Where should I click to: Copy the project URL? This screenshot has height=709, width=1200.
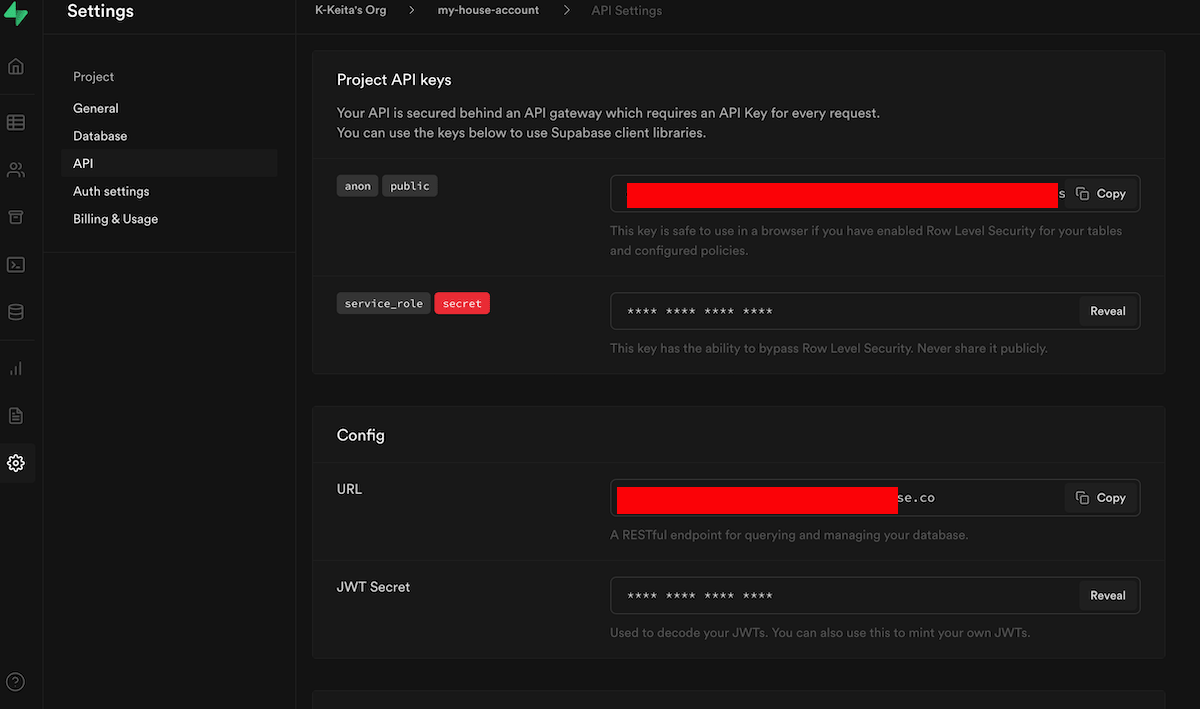click(1102, 498)
